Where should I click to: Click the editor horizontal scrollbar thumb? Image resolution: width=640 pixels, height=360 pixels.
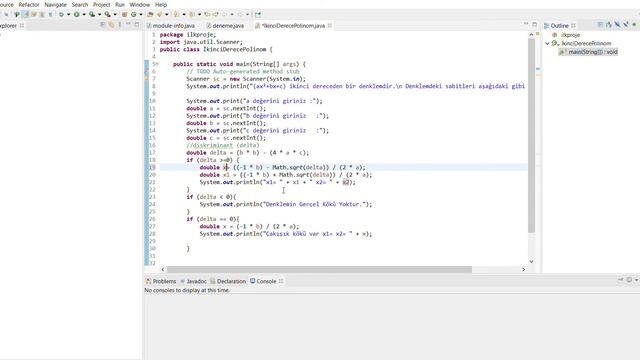[319, 269]
